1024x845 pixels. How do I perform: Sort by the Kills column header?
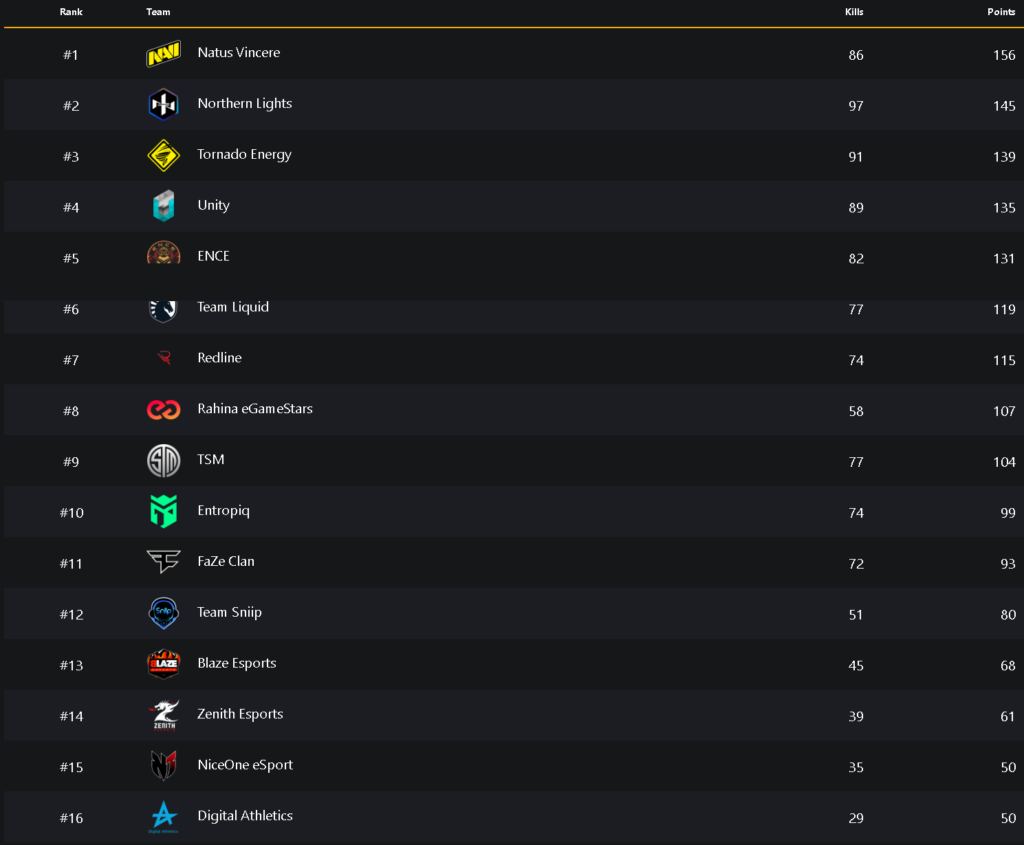pyautogui.click(x=854, y=12)
